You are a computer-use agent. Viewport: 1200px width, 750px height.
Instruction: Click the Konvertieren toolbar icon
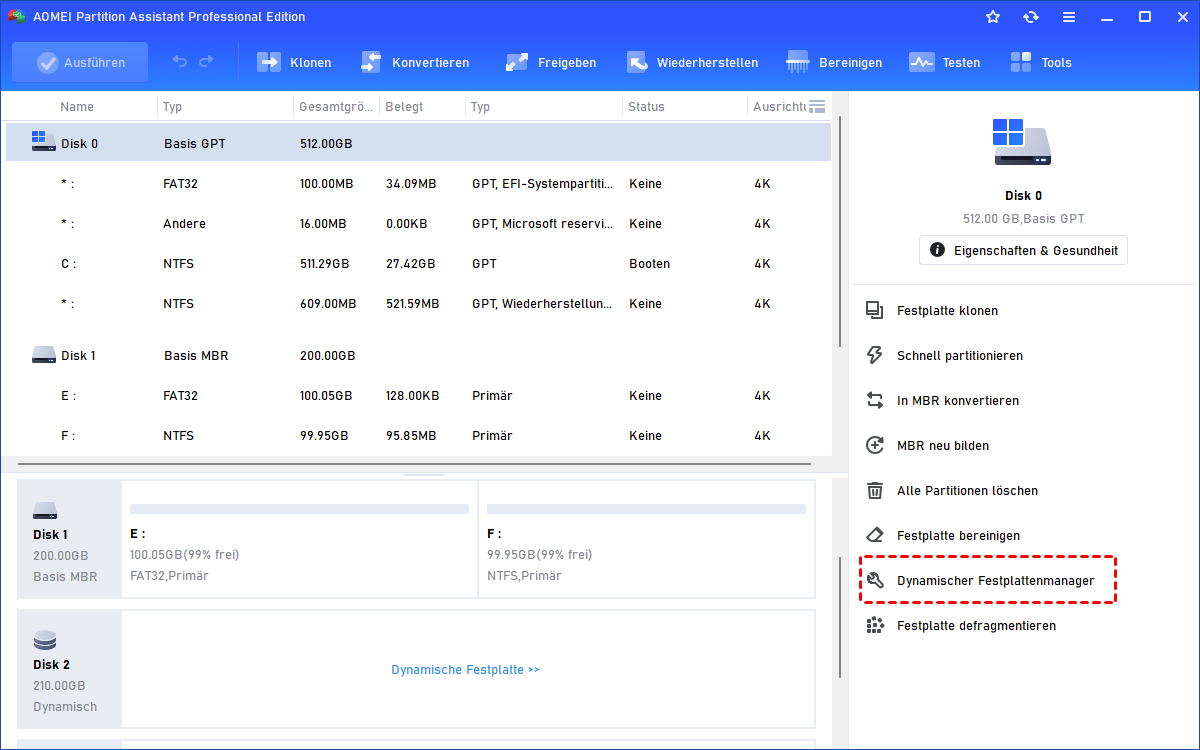click(x=371, y=62)
